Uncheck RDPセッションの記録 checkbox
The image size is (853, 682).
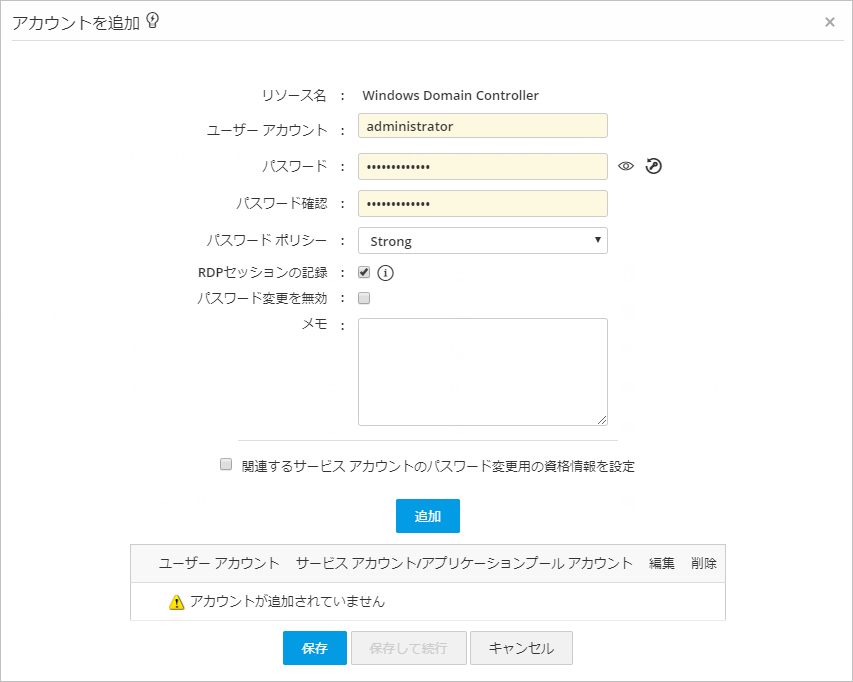coord(364,272)
